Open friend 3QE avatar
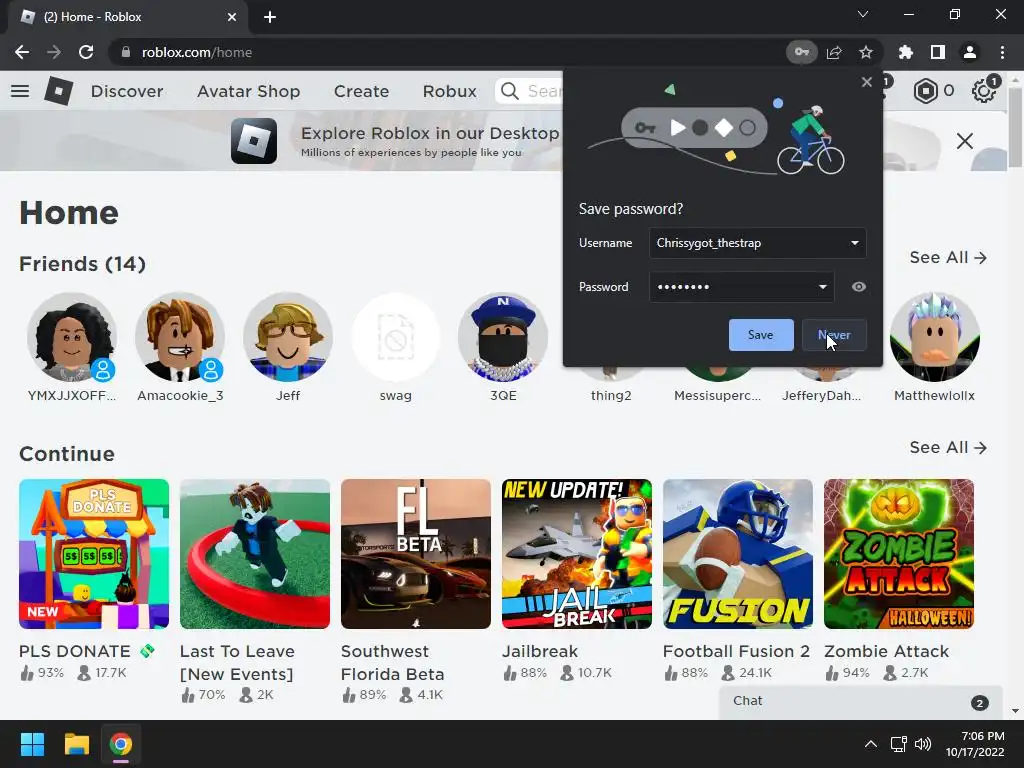This screenshot has height=768, width=1024. (x=503, y=337)
